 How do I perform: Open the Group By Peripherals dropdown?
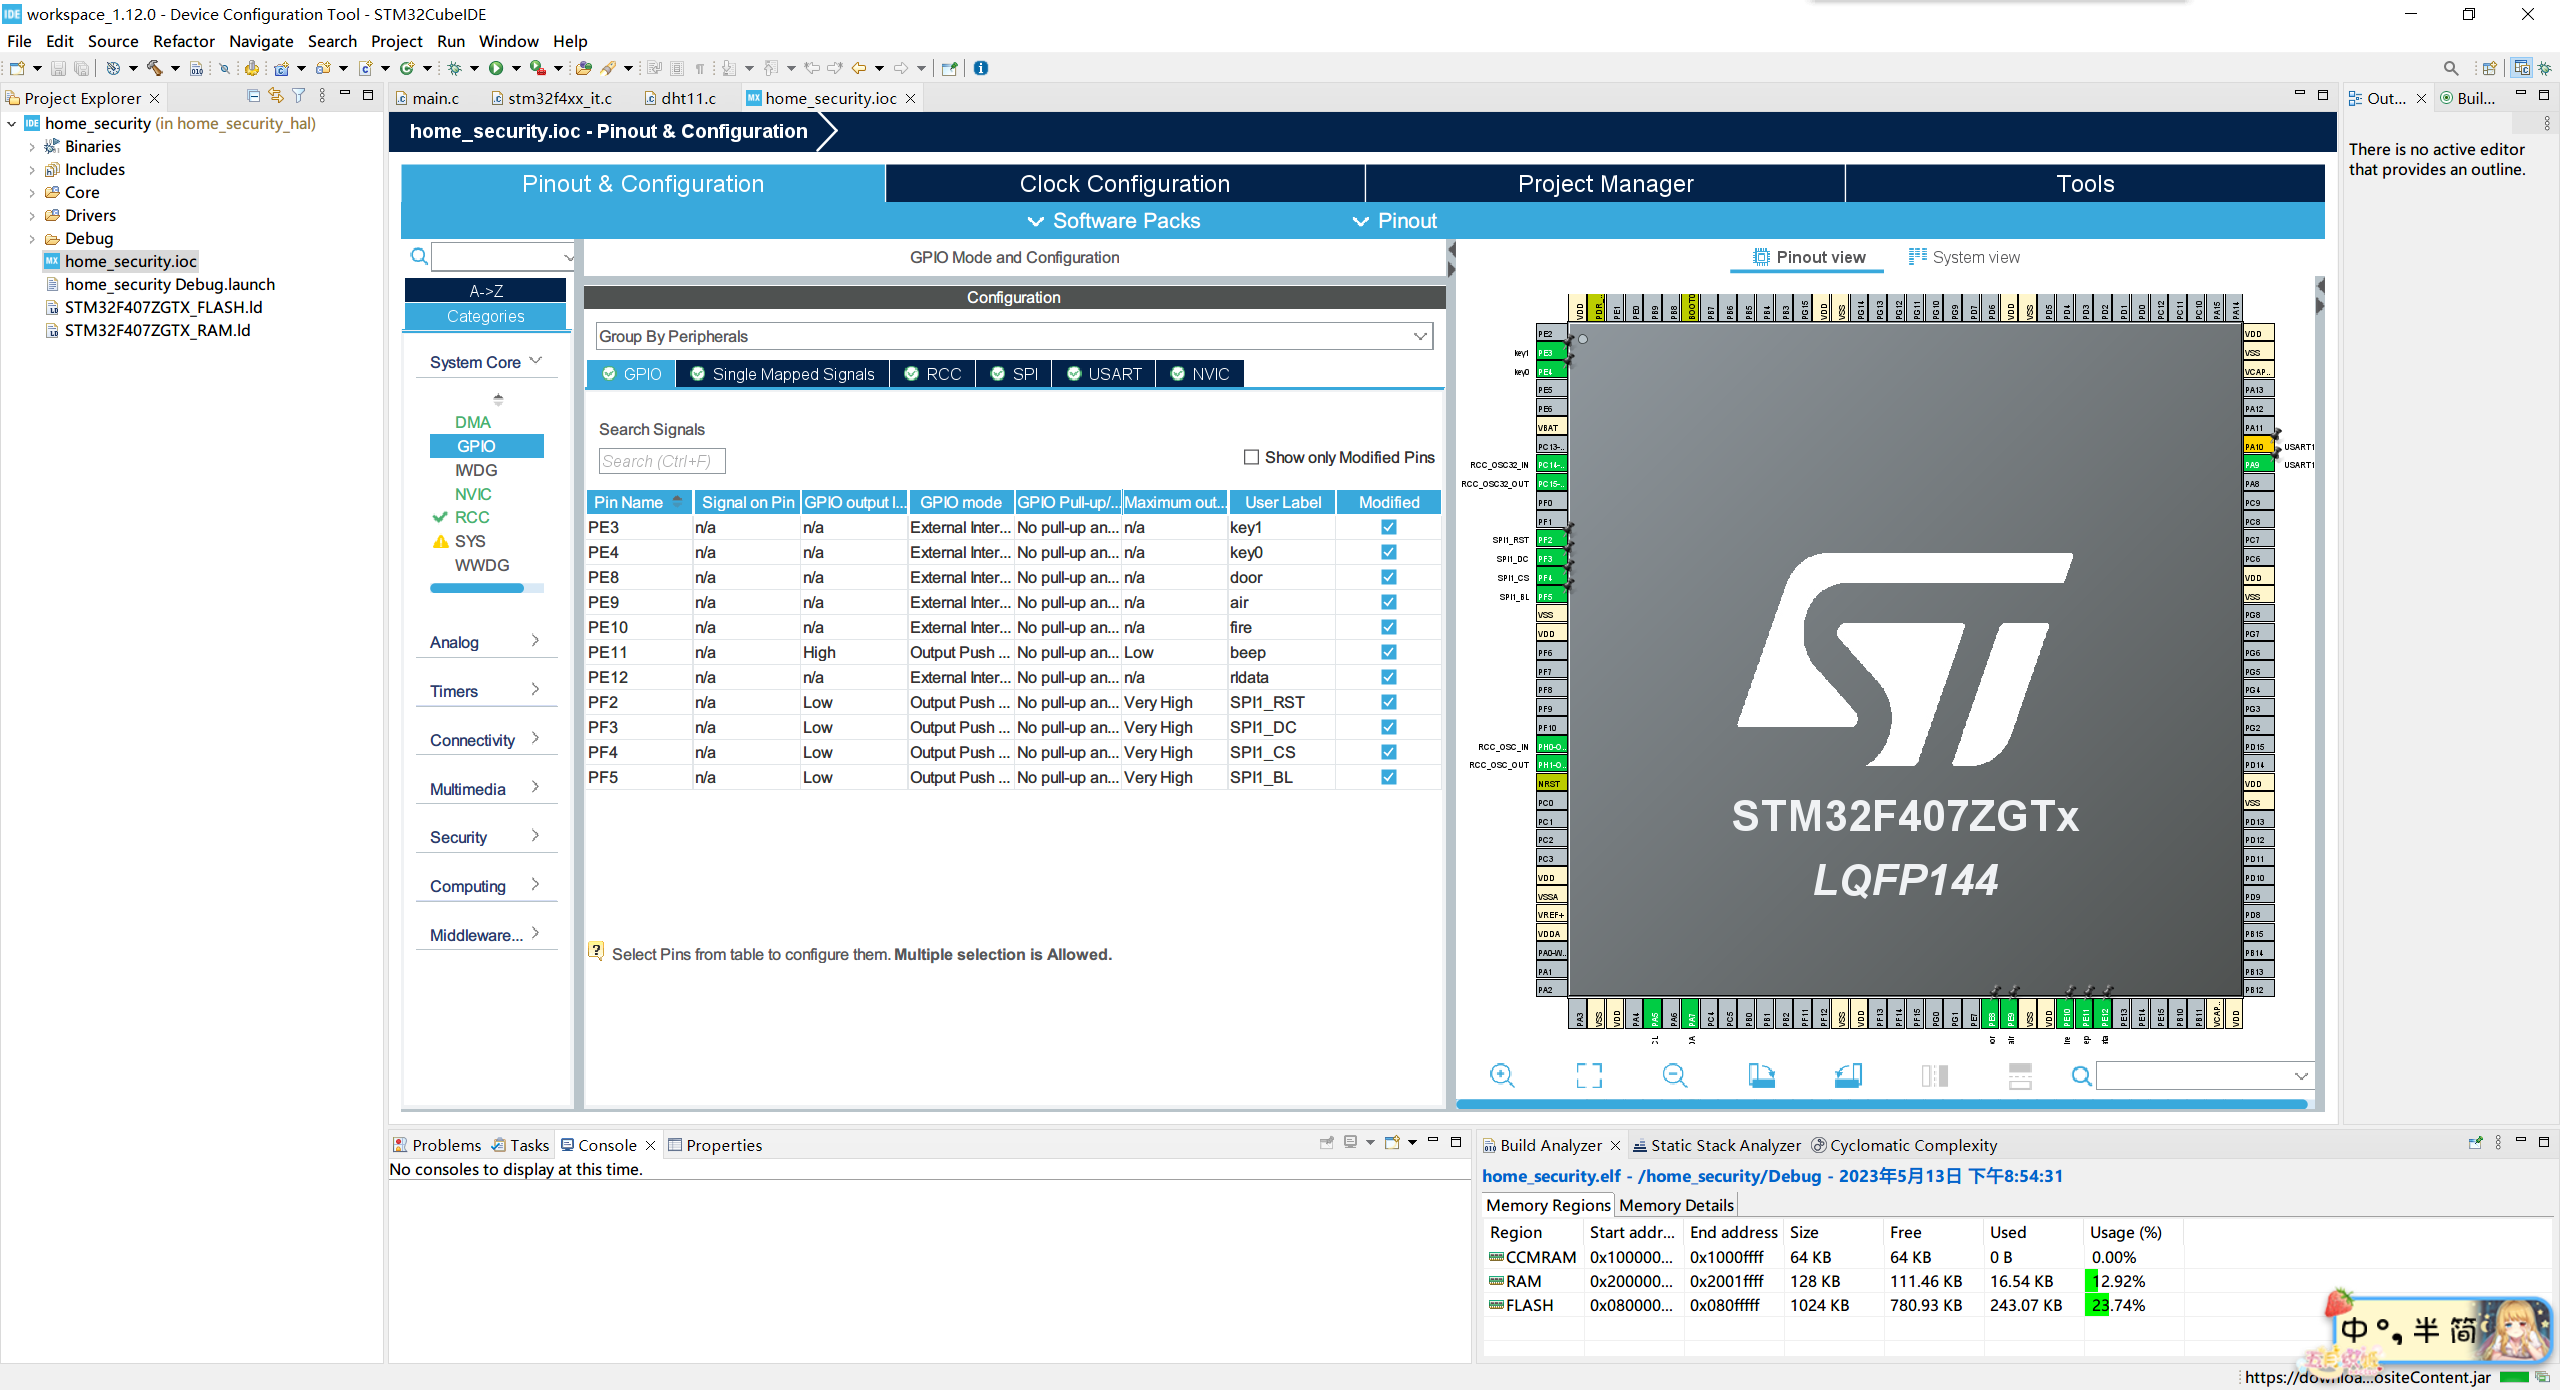point(1014,336)
